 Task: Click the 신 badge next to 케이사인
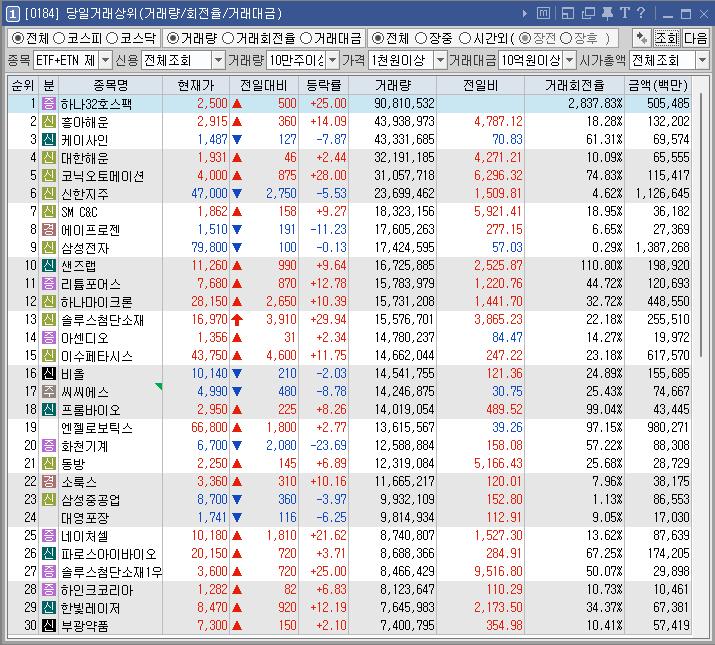click(49, 140)
